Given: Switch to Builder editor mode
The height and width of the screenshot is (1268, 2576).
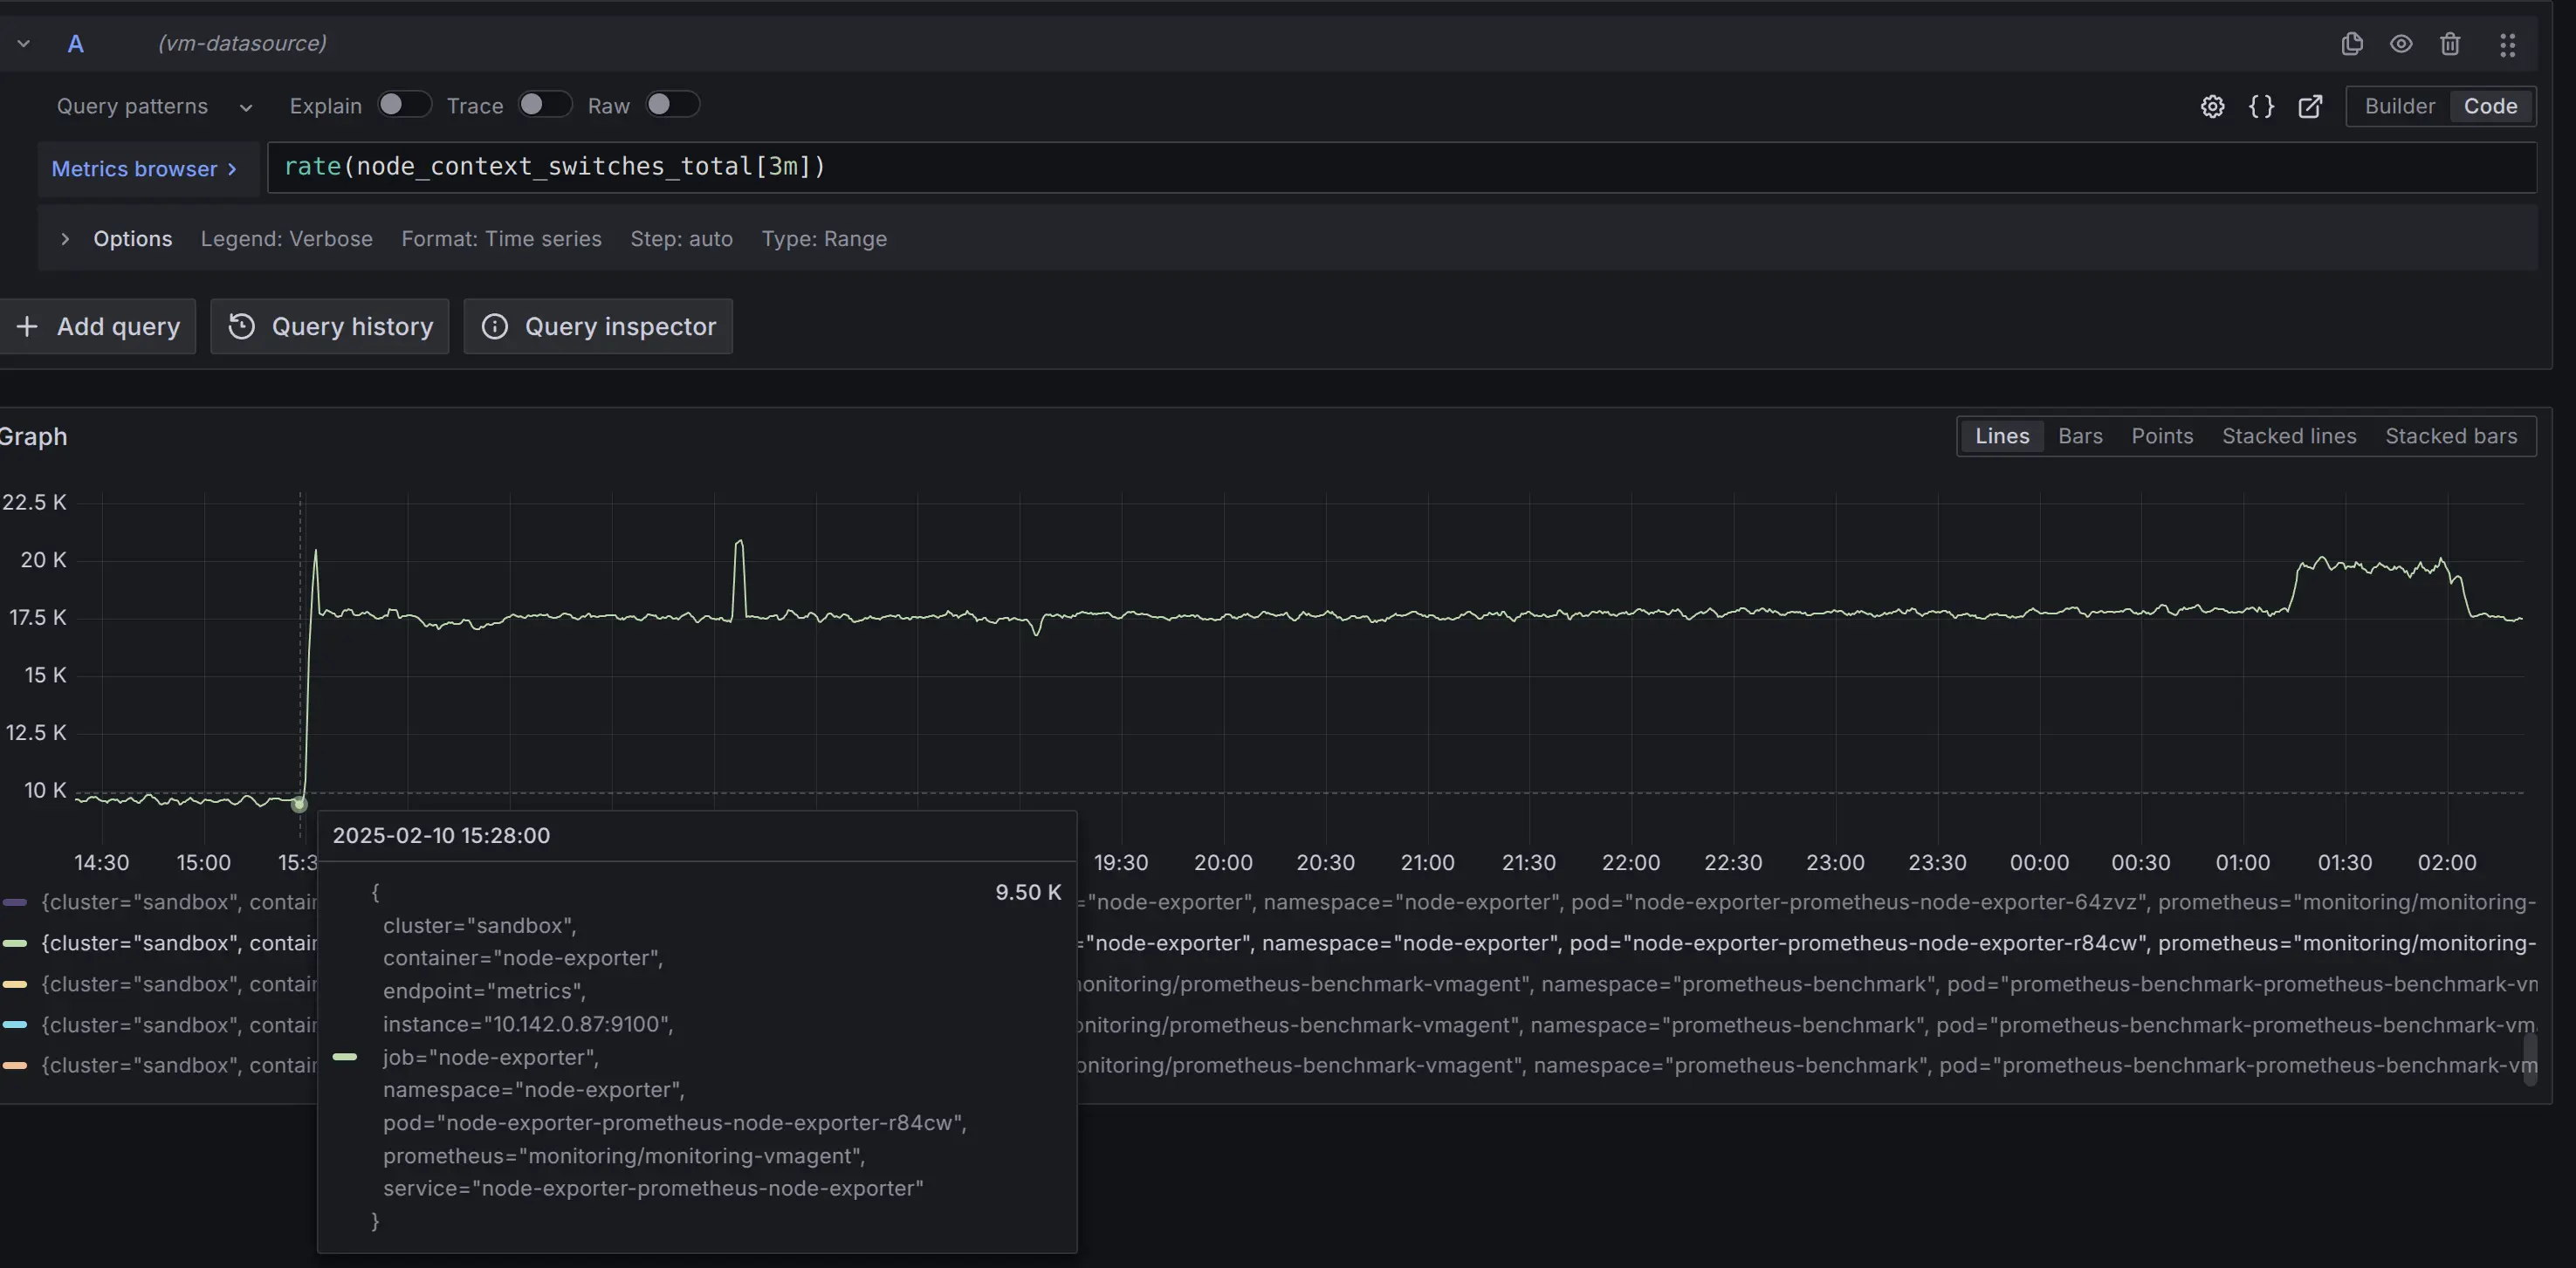Looking at the screenshot, I should coord(2399,106).
